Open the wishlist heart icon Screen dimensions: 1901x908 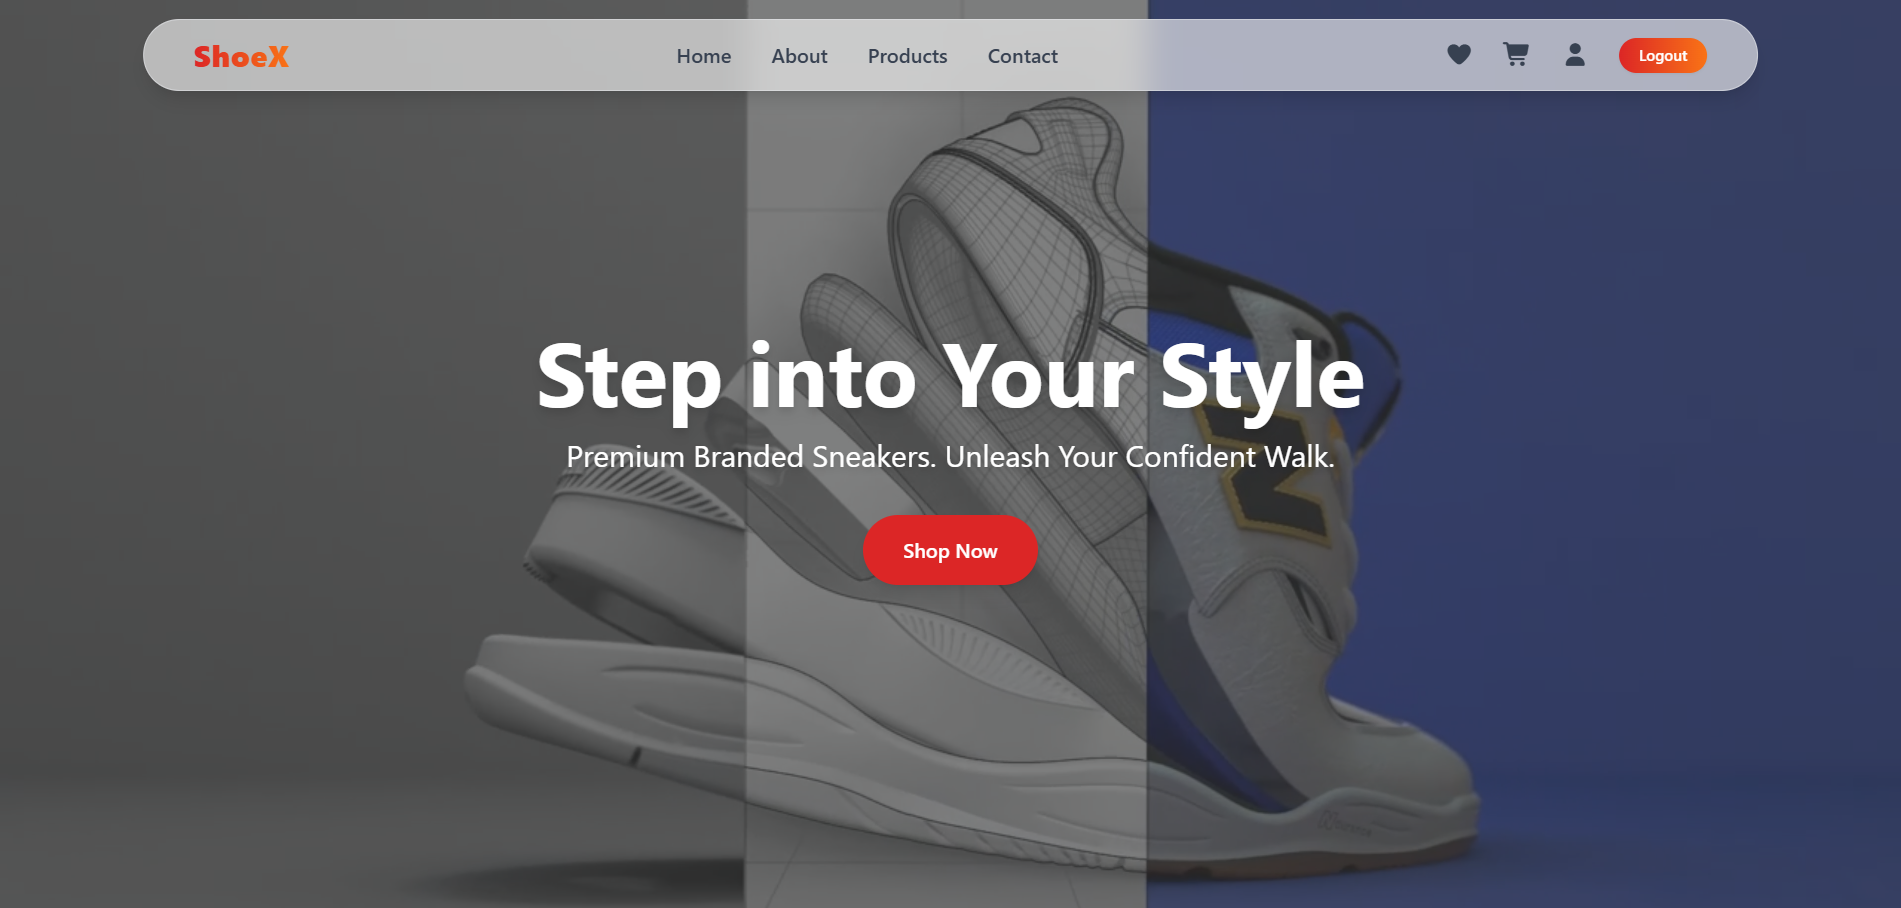[x=1459, y=55]
